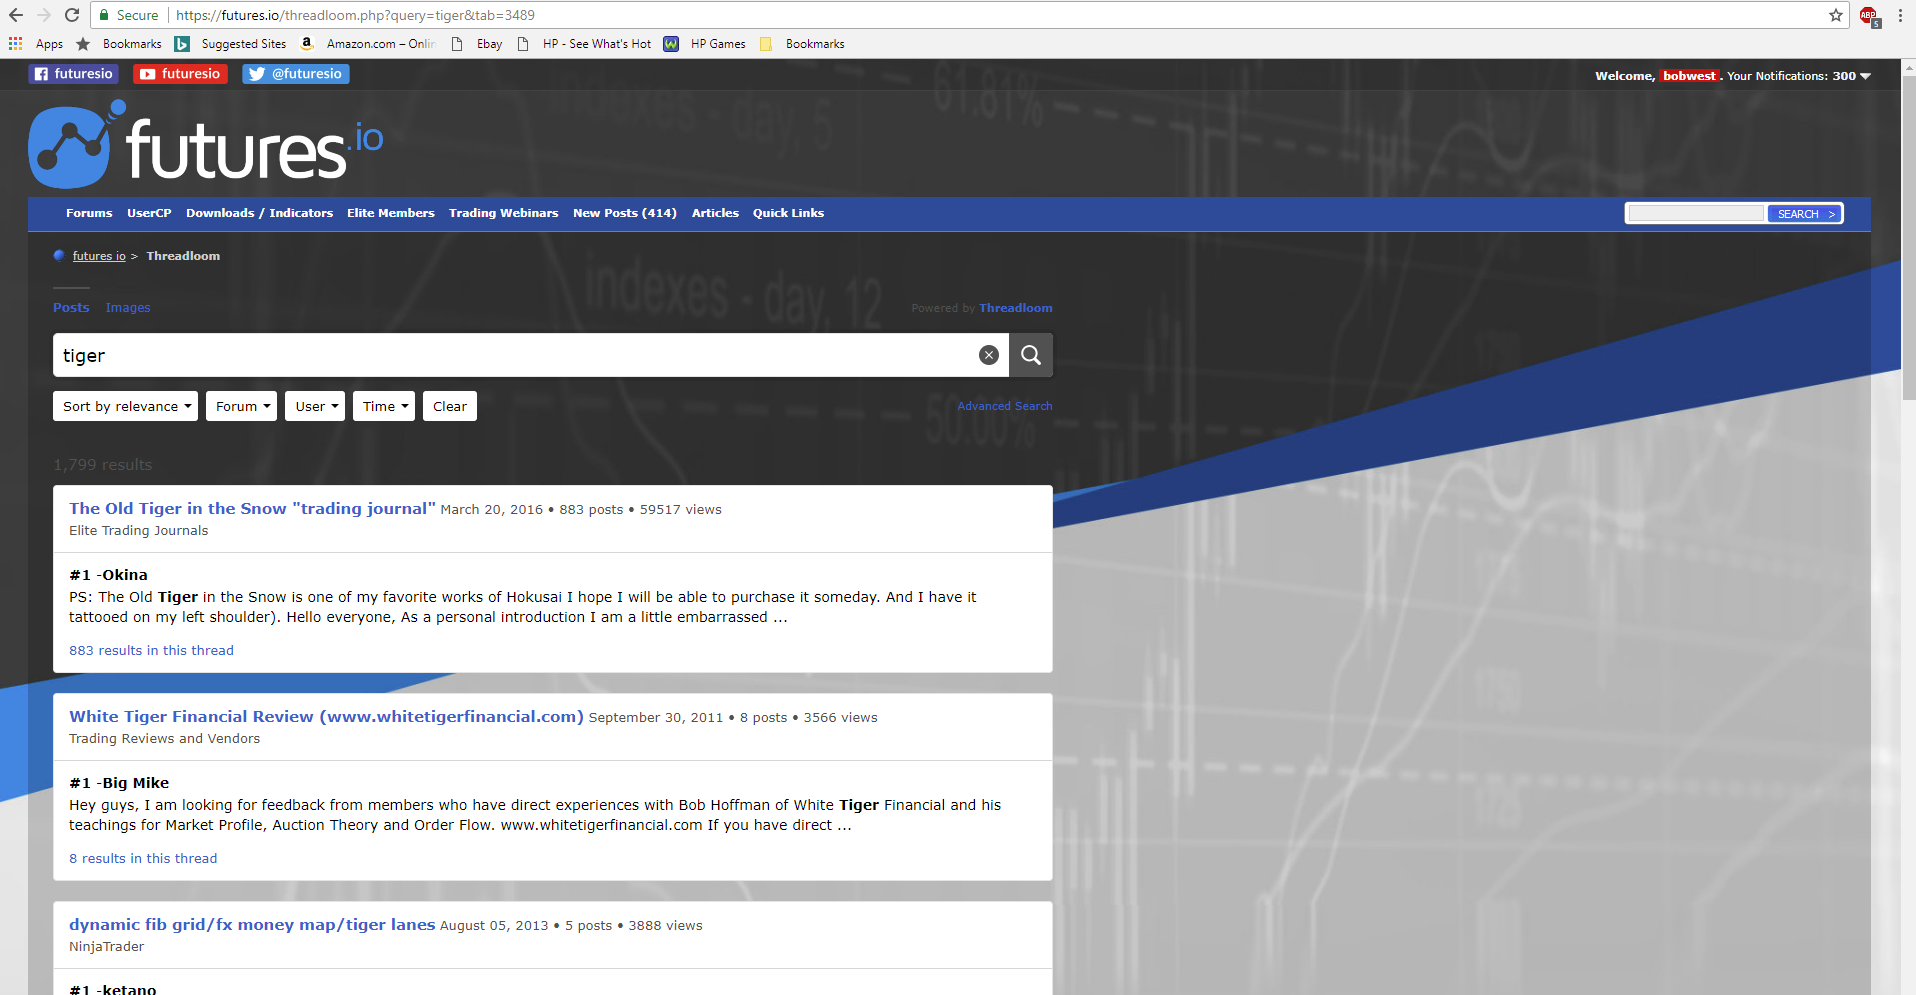
Task: Click the page vertical scrollbar thumb
Action: (x=1908, y=238)
